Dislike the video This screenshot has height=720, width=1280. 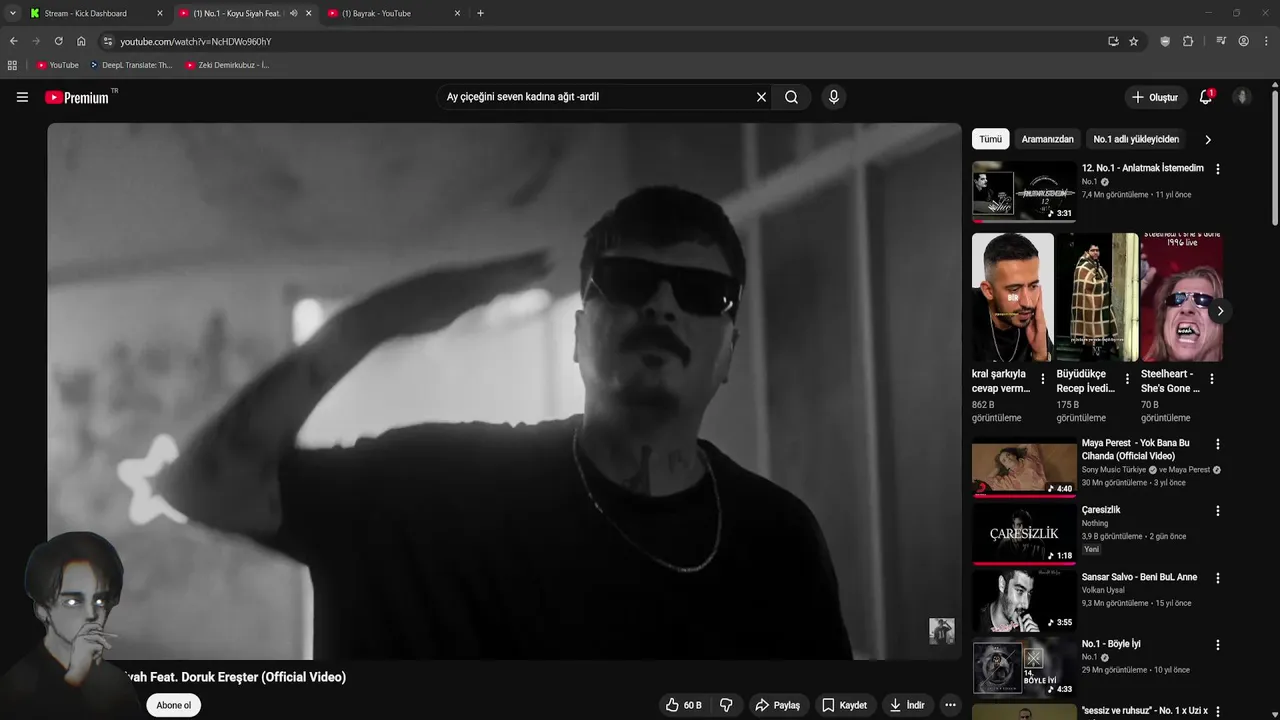(x=726, y=705)
